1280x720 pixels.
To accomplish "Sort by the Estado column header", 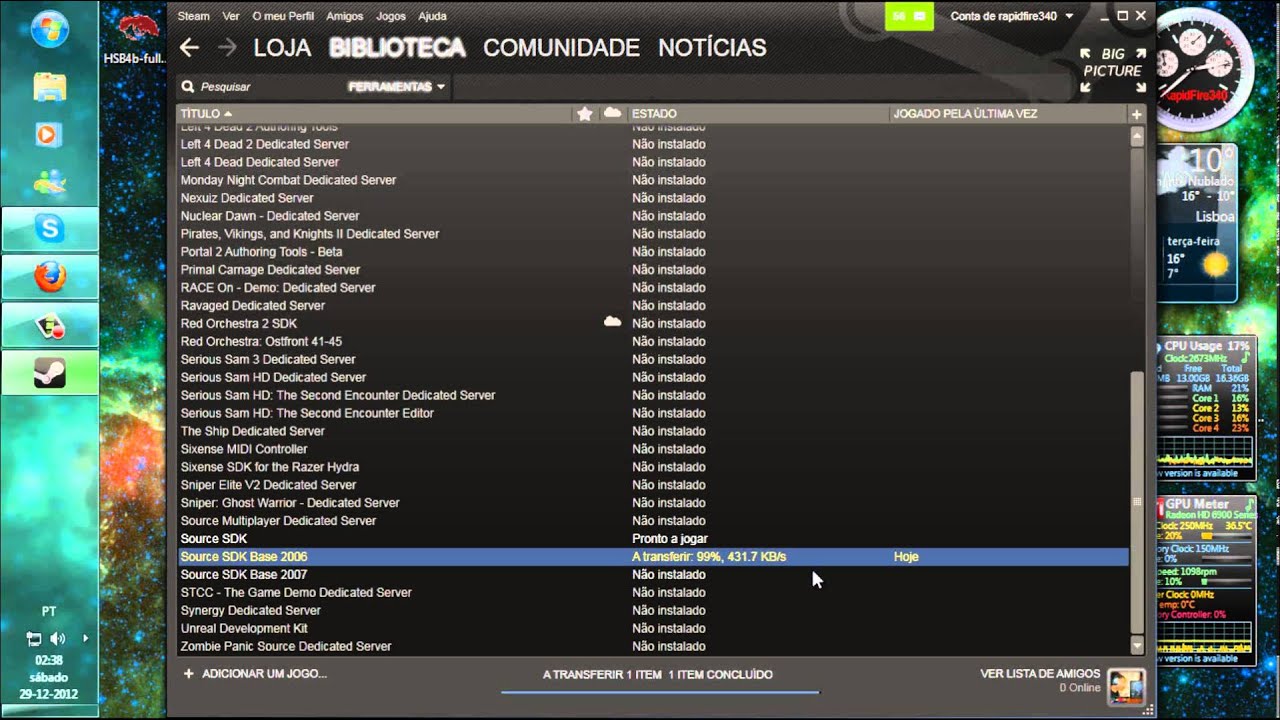I will (x=655, y=114).
